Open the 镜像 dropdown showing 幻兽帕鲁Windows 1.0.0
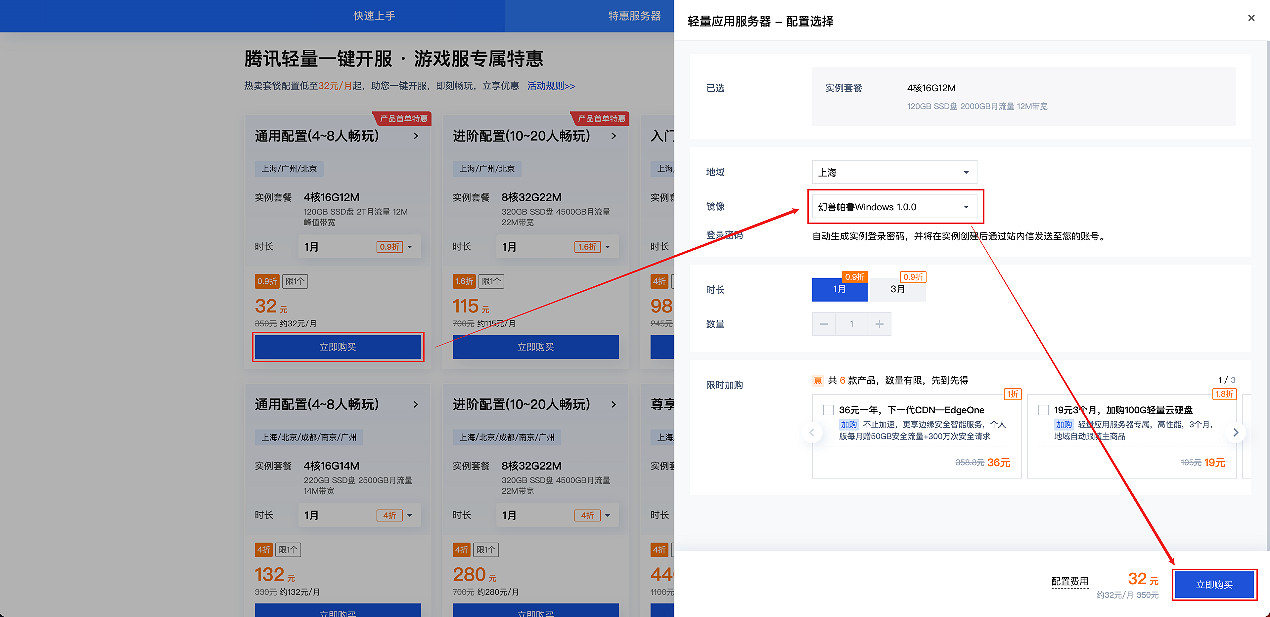The image size is (1270, 617). pos(894,207)
